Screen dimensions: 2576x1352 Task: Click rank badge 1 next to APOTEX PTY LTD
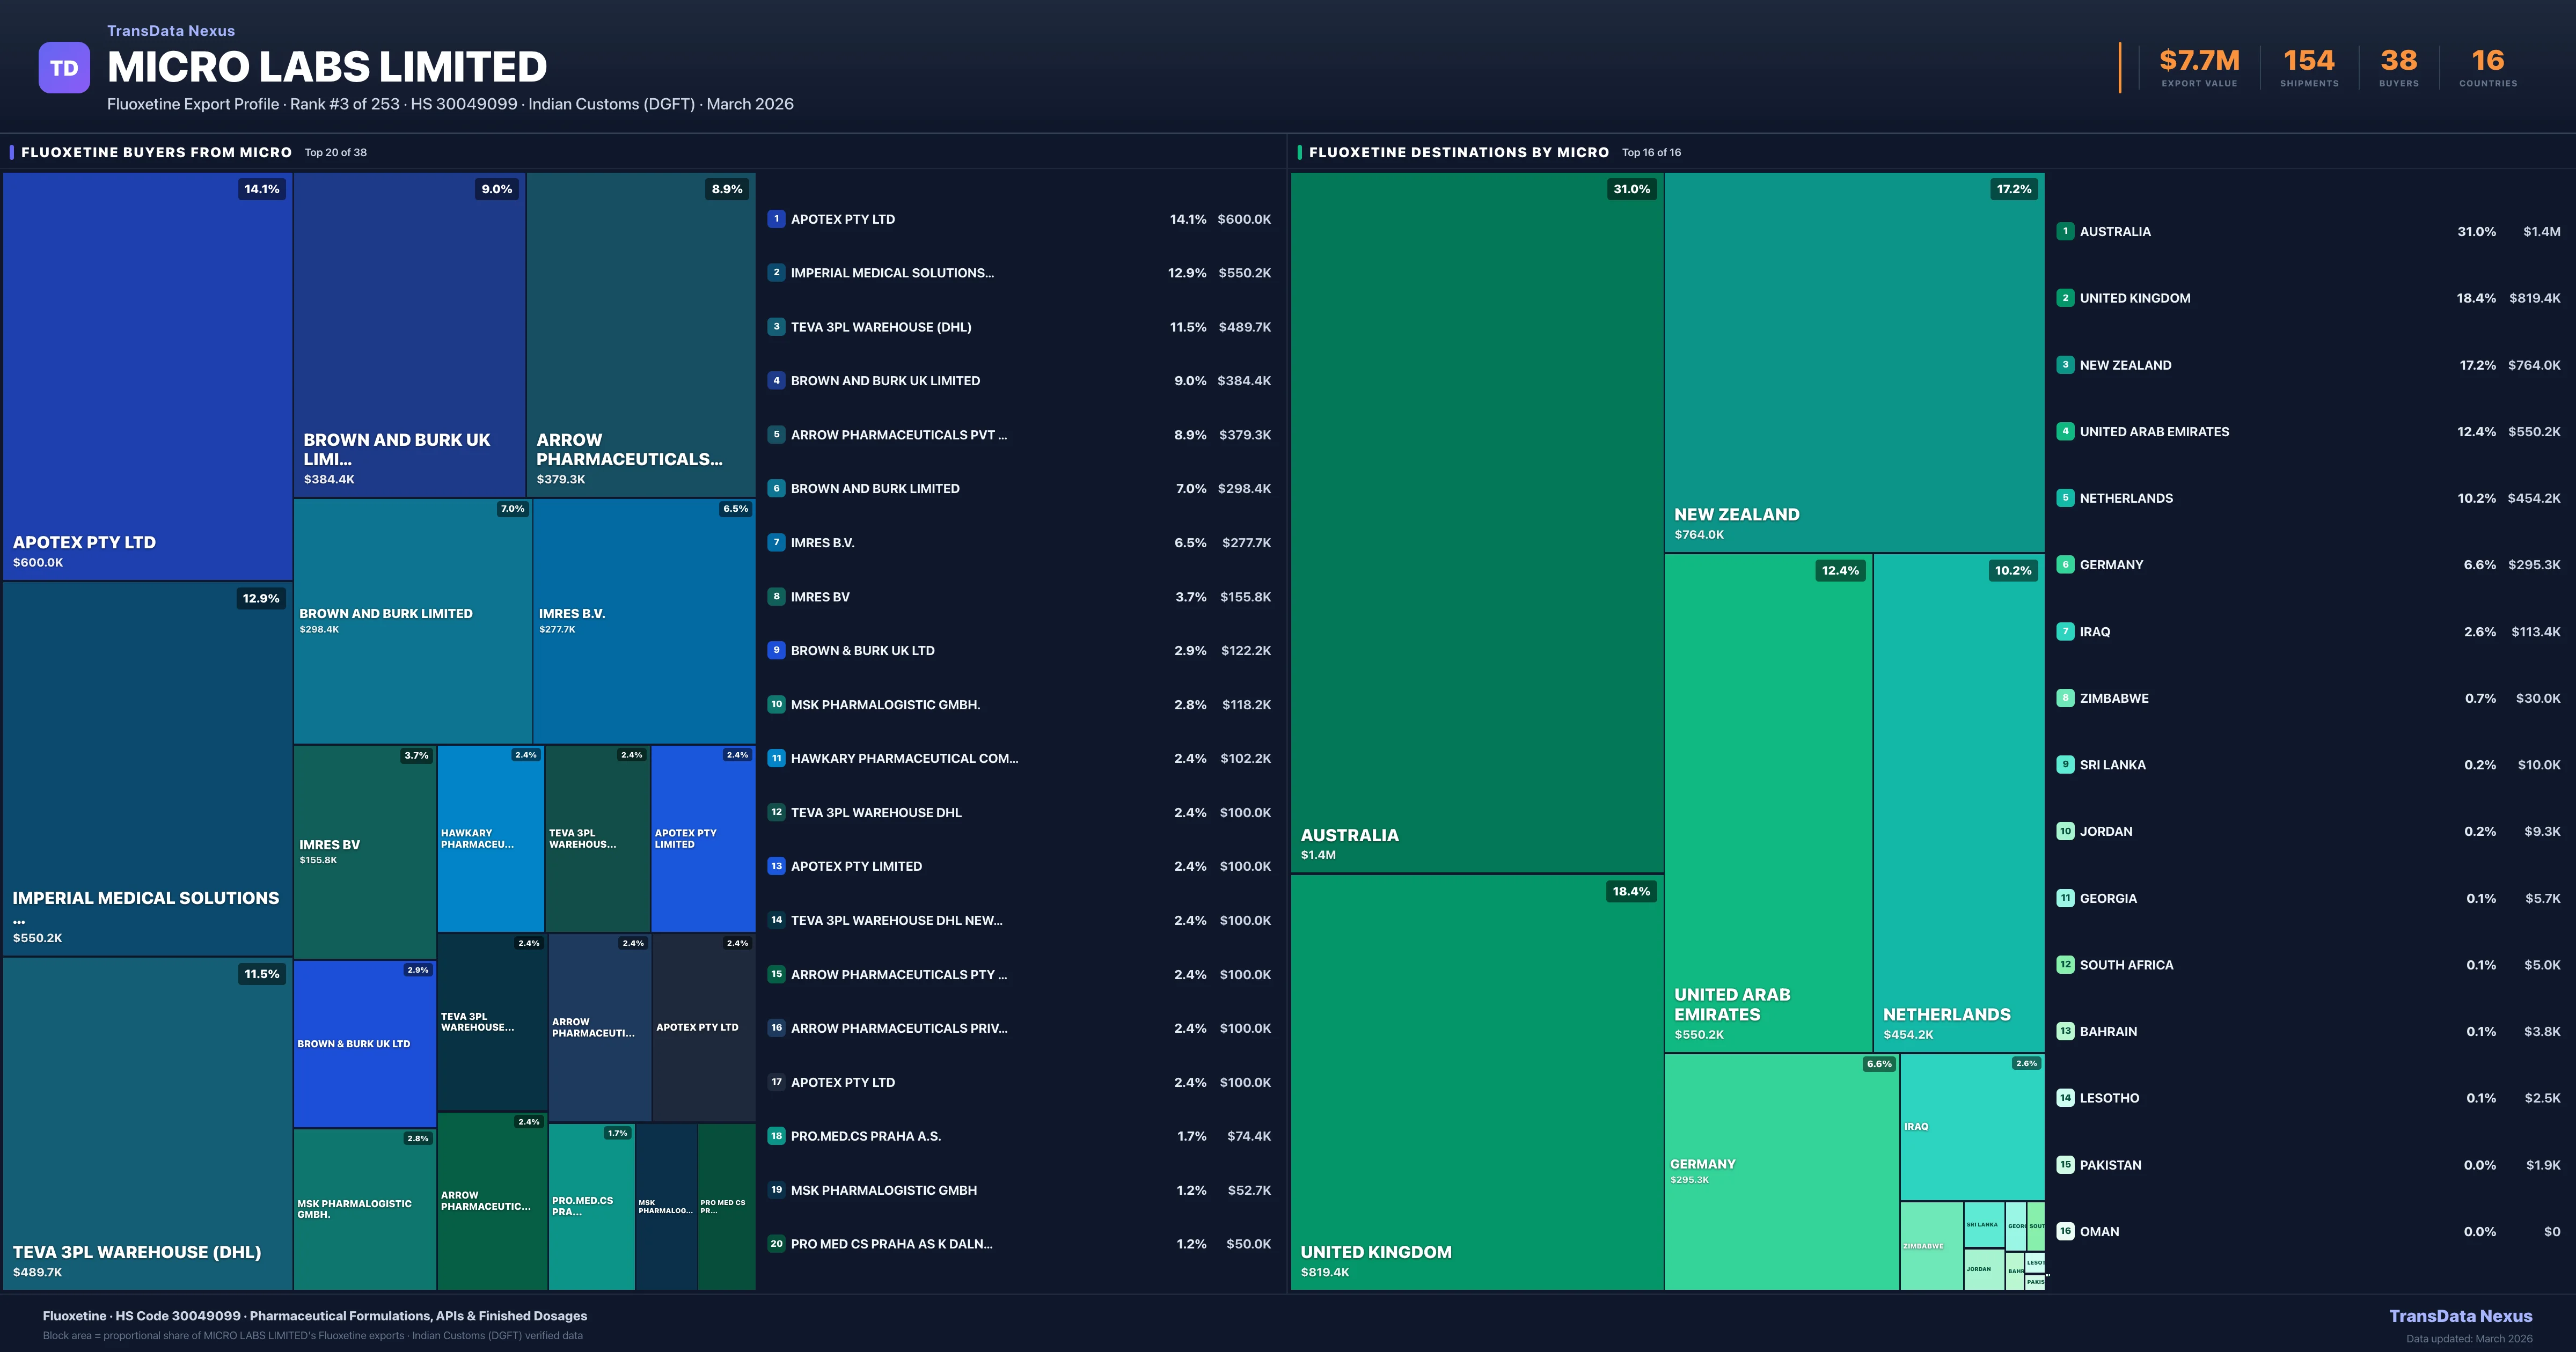click(x=776, y=219)
